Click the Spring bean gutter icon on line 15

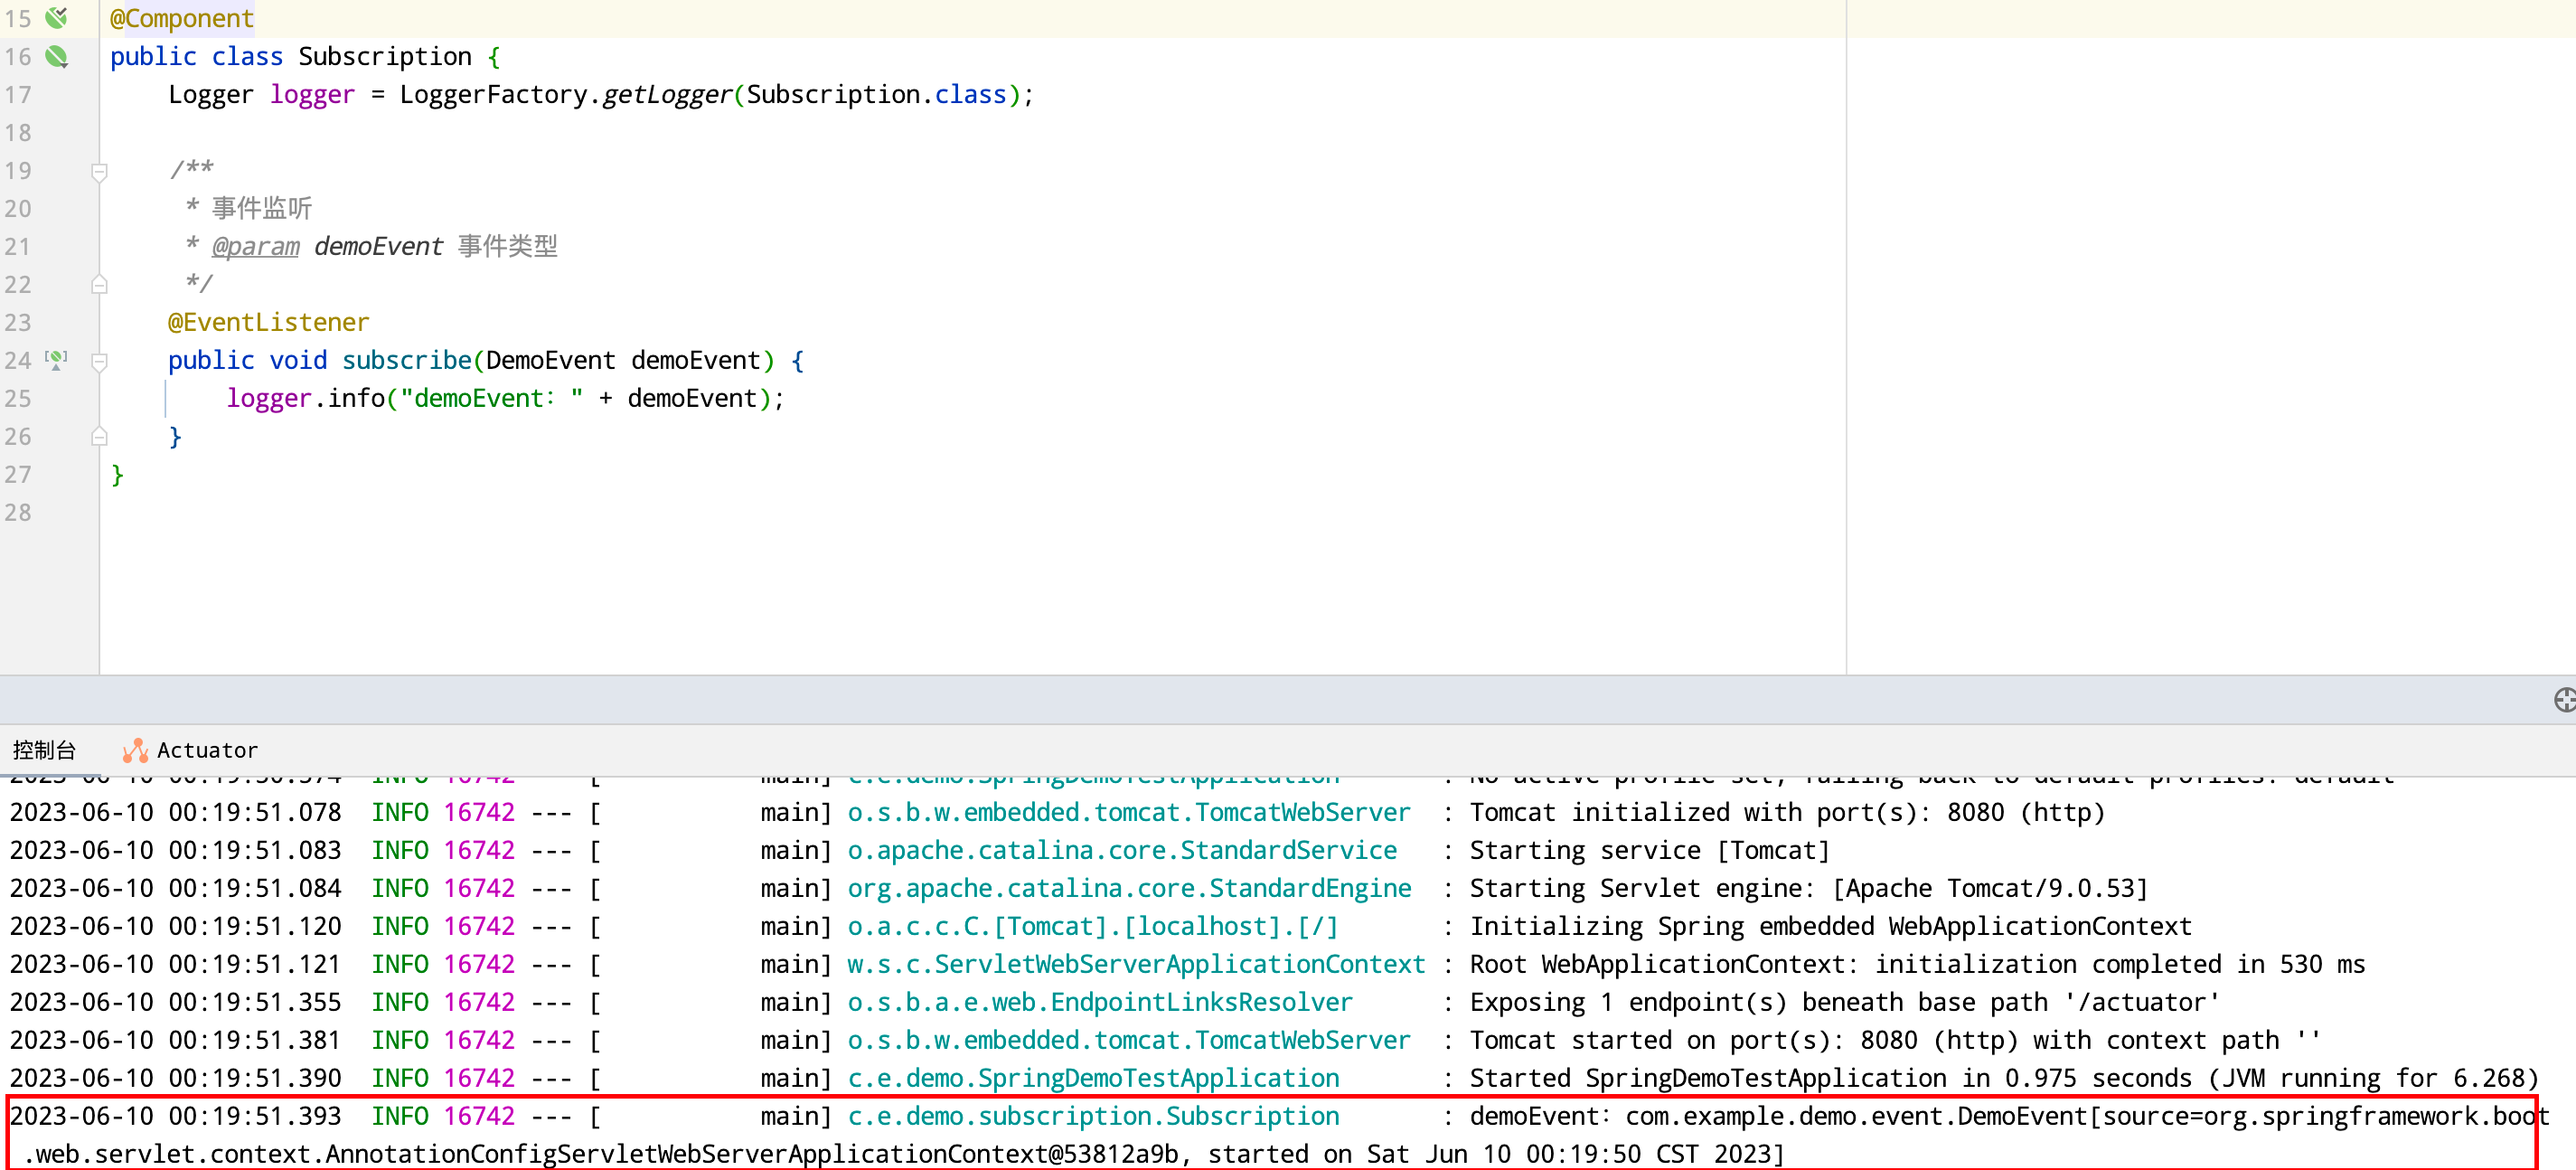(57, 17)
